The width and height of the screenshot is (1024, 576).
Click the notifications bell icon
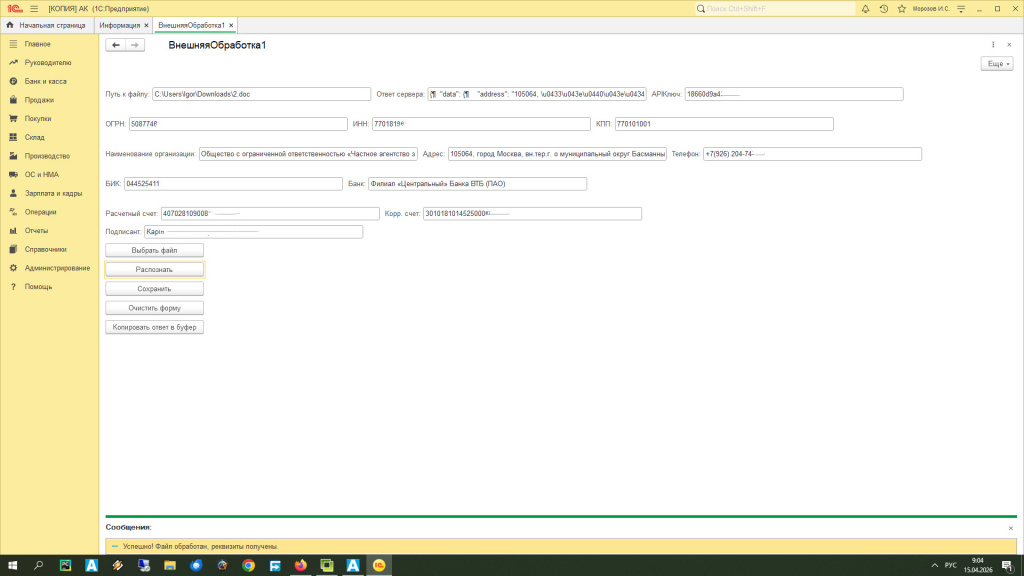coord(865,8)
